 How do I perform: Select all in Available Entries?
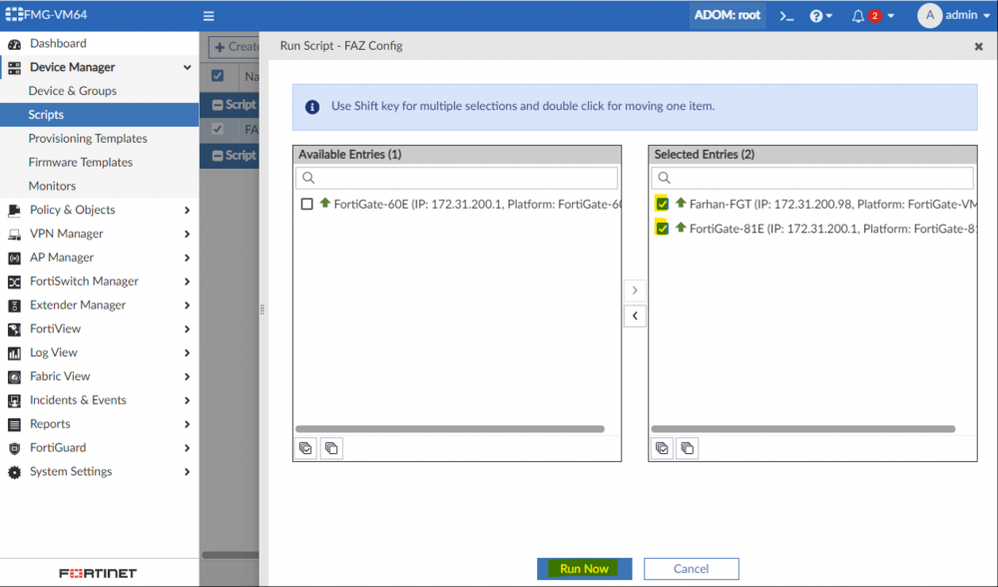point(306,448)
